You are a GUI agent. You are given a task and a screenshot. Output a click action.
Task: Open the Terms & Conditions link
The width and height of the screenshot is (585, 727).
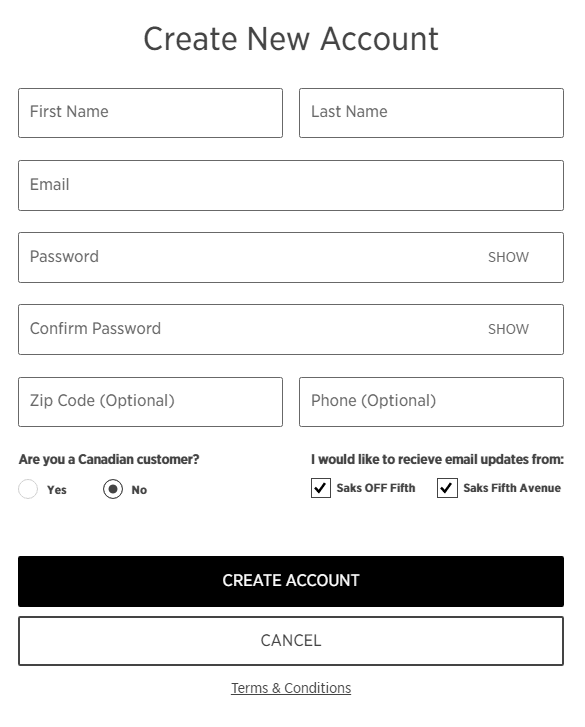pos(291,688)
